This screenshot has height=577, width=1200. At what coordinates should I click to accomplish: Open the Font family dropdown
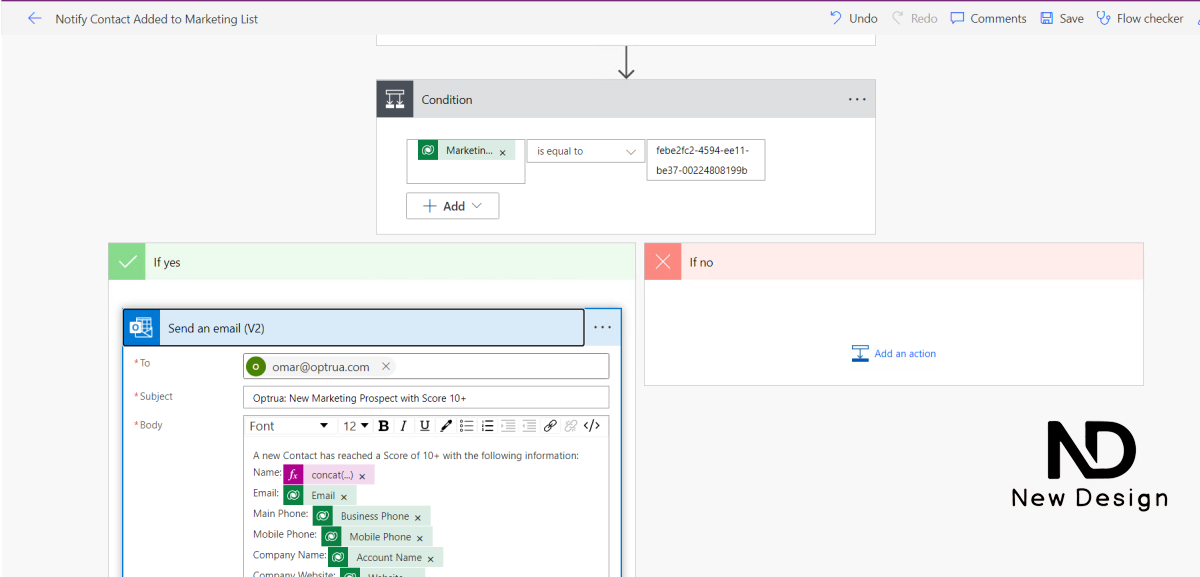click(289, 426)
